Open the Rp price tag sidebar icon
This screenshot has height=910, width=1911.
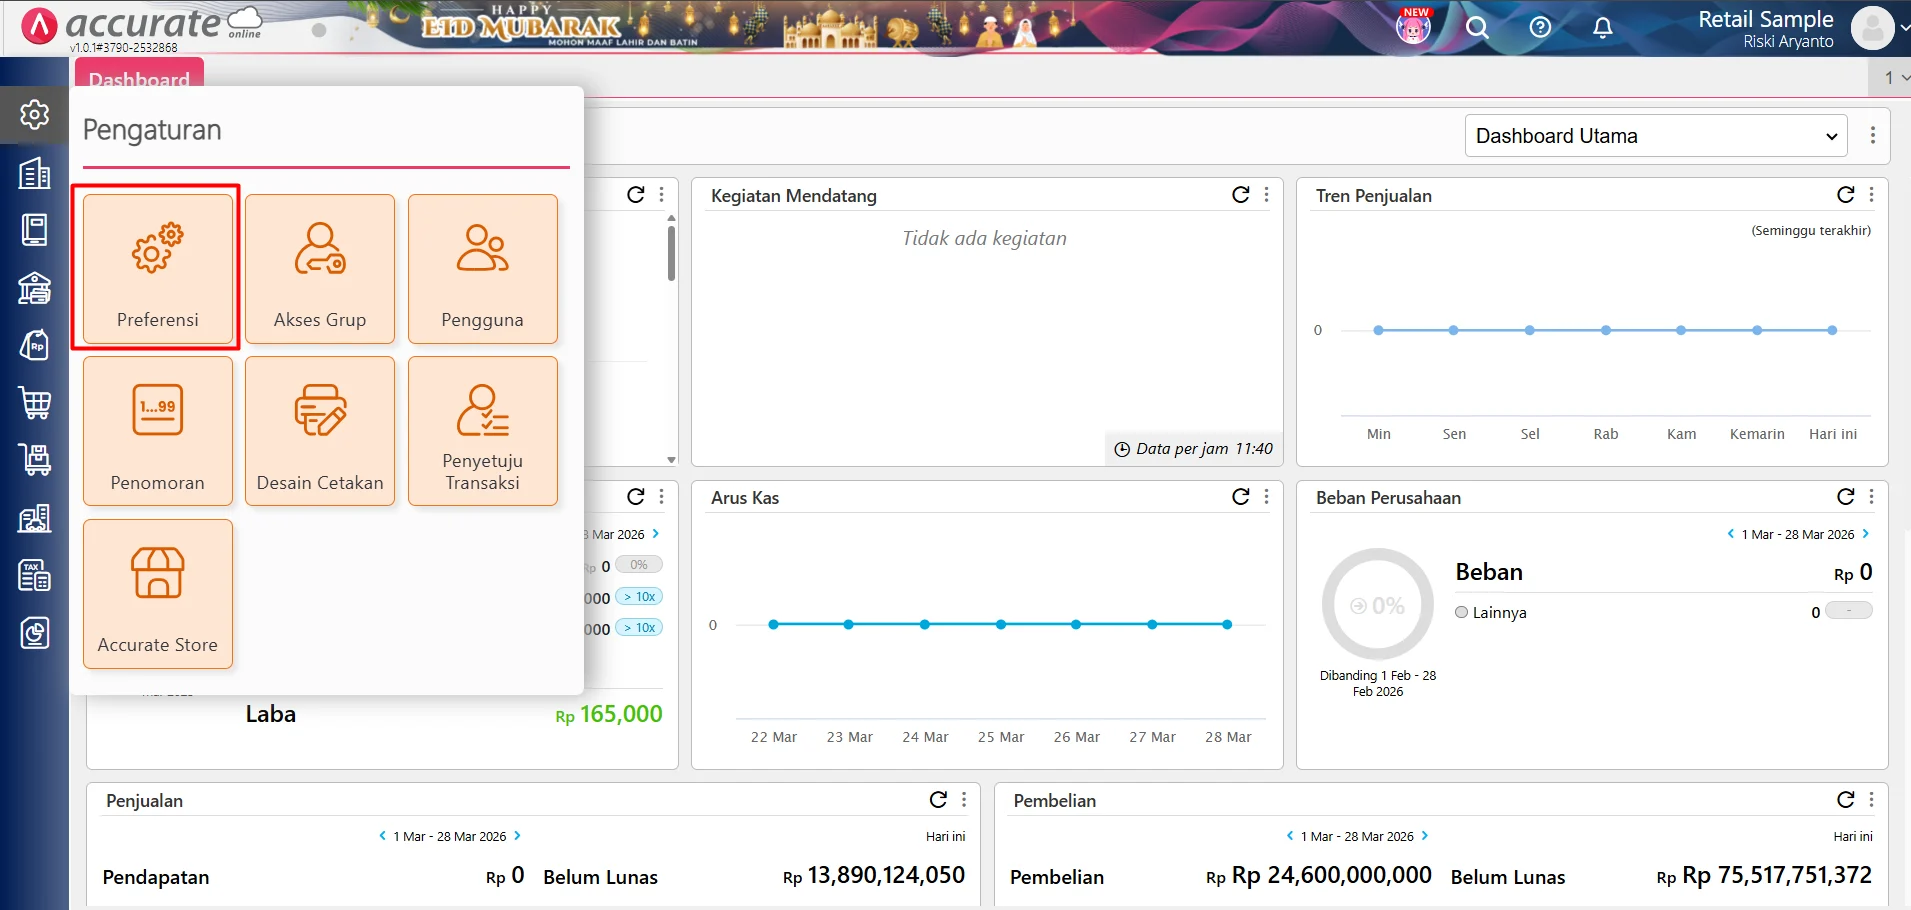click(35, 346)
